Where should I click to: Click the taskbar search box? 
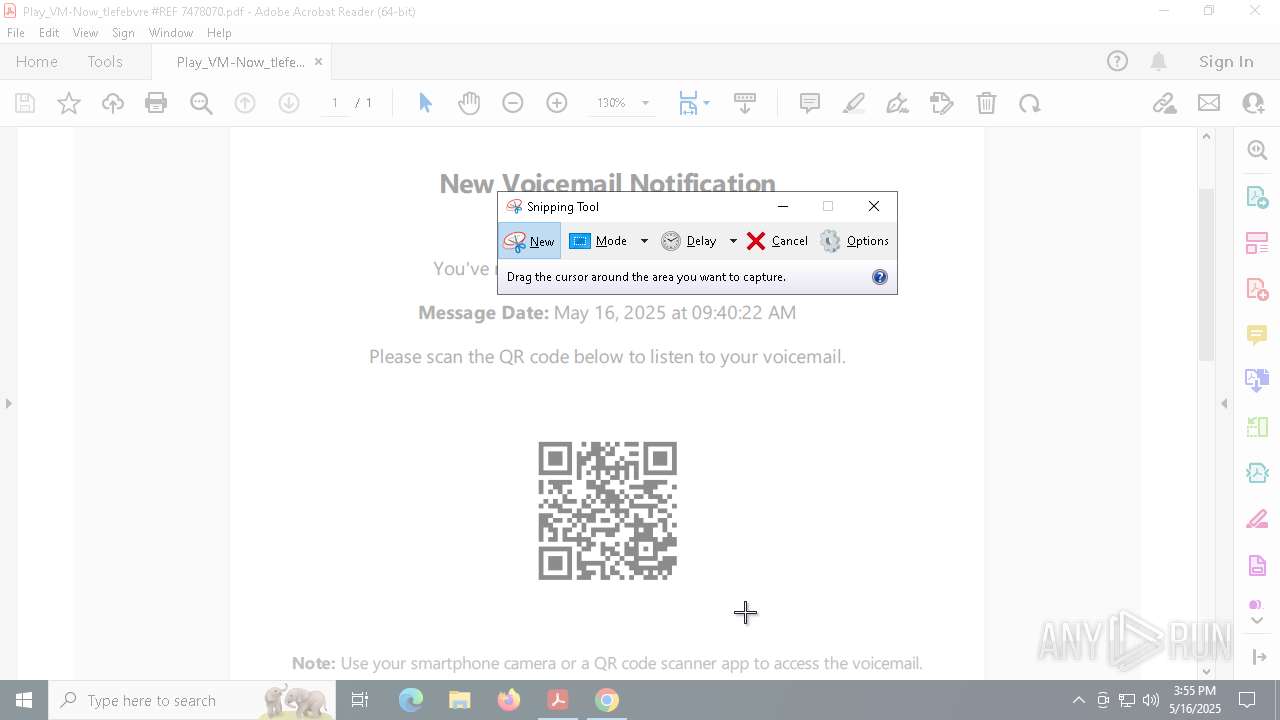(192, 700)
